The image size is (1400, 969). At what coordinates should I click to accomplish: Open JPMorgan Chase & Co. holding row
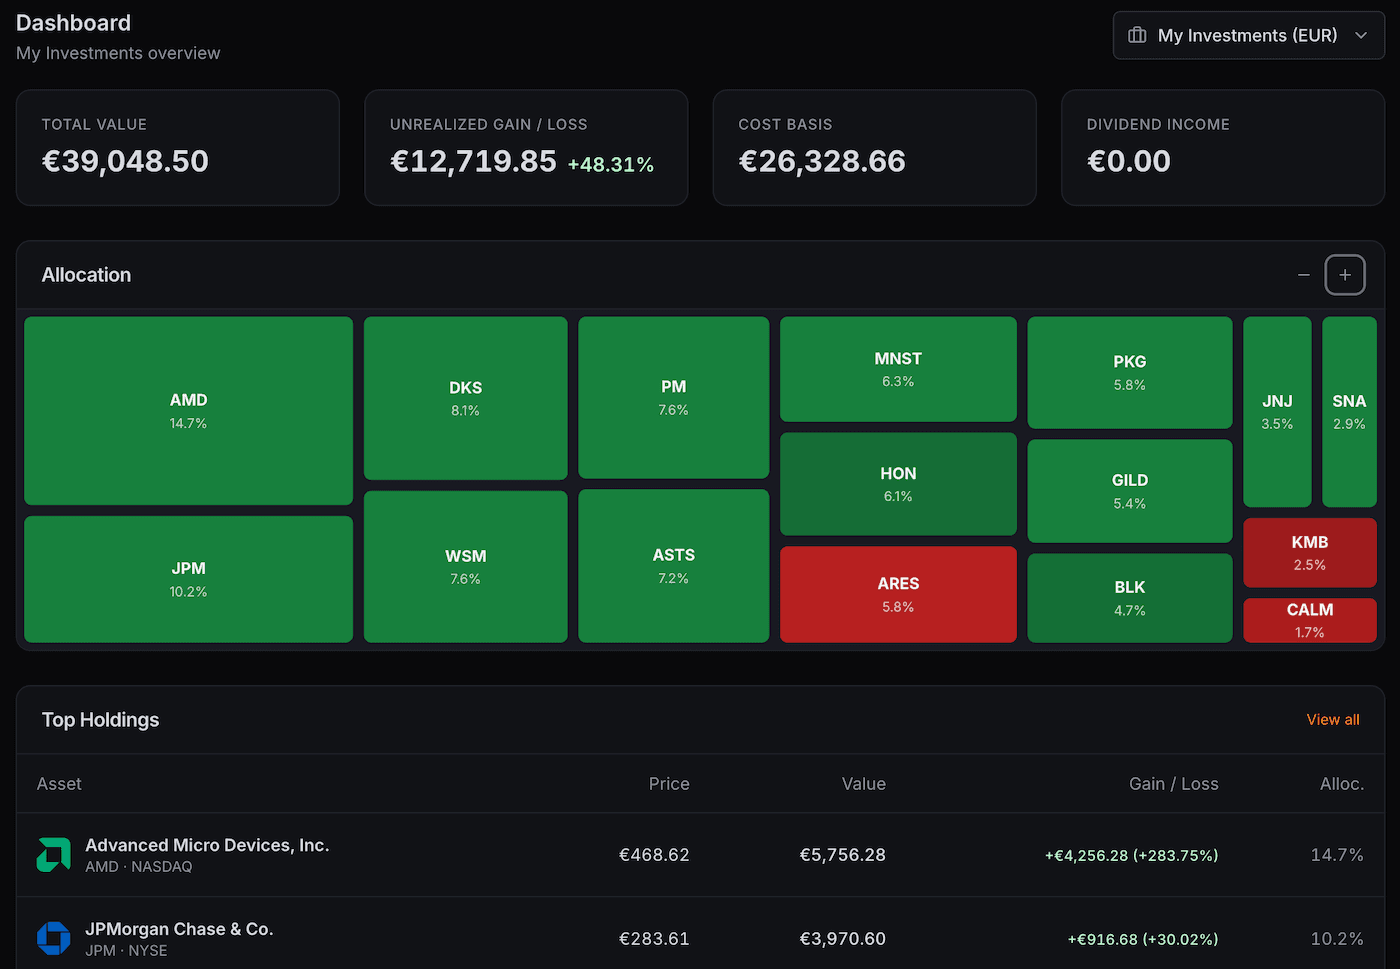(x=700, y=934)
